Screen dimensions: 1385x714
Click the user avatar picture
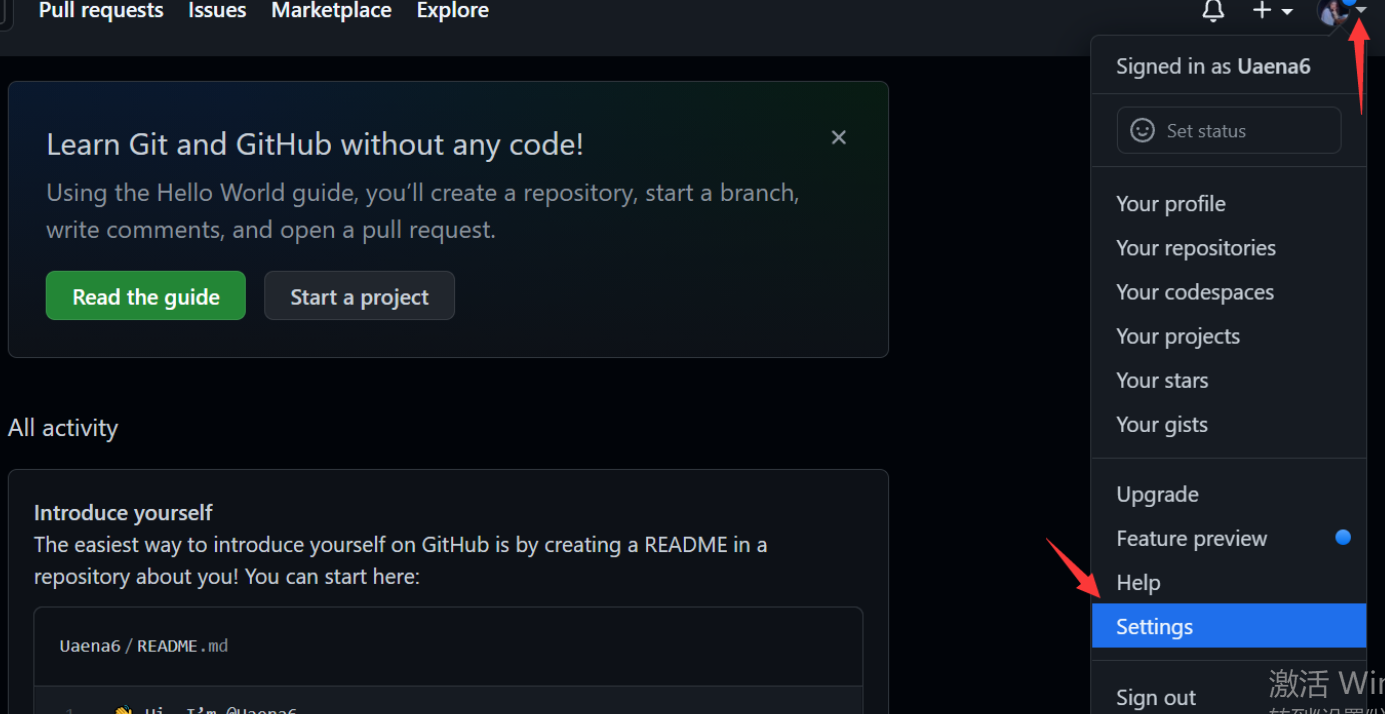[1335, 11]
